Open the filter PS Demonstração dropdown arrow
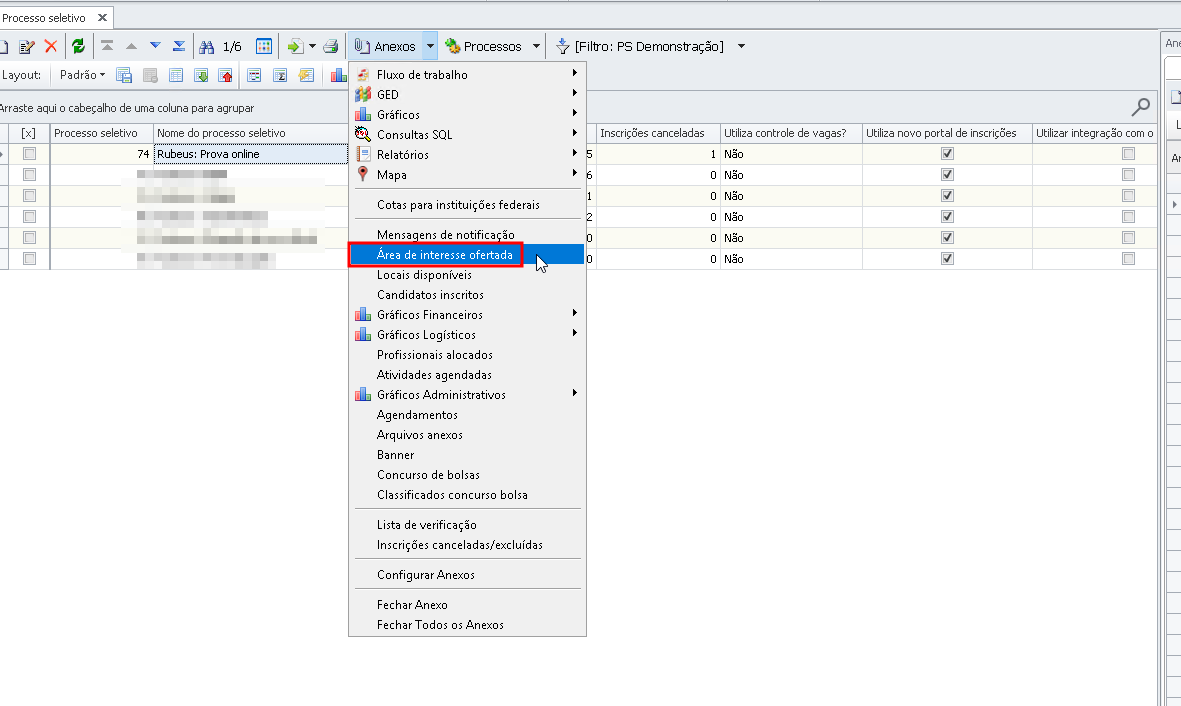 pos(741,47)
